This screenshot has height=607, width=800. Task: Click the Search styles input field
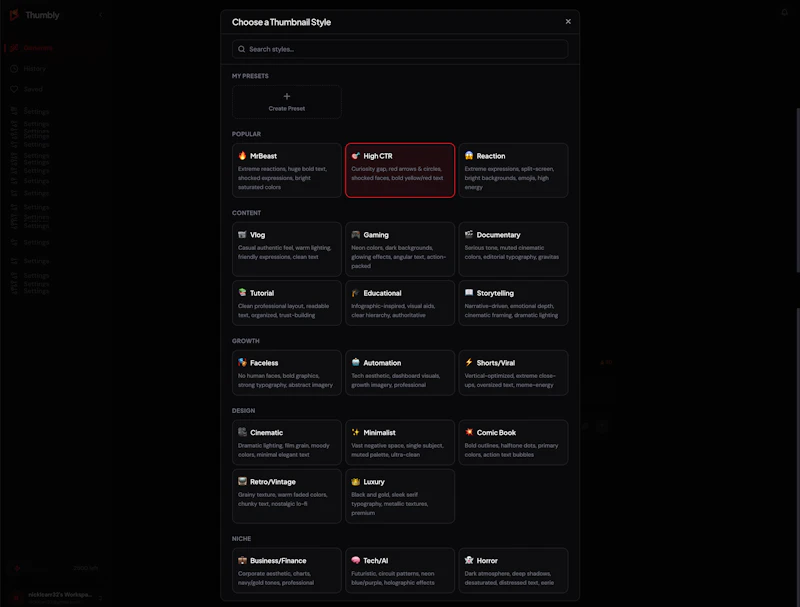[x=400, y=49]
